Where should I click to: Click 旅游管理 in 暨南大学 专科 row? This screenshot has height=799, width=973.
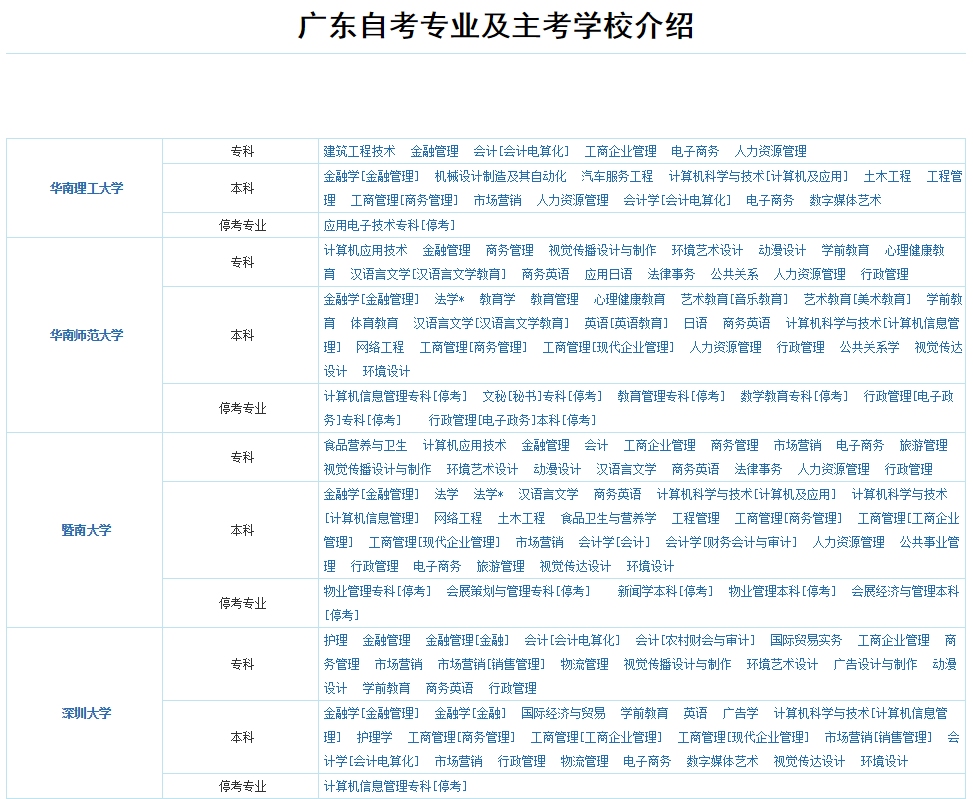point(923,445)
